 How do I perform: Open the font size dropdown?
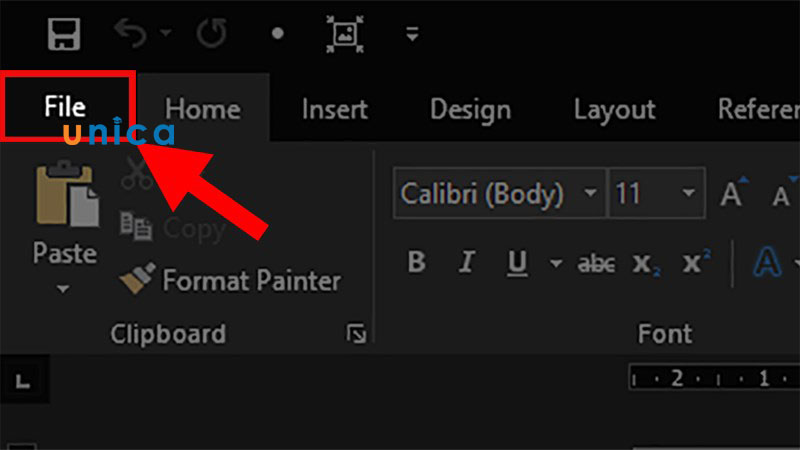click(x=689, y=193)
